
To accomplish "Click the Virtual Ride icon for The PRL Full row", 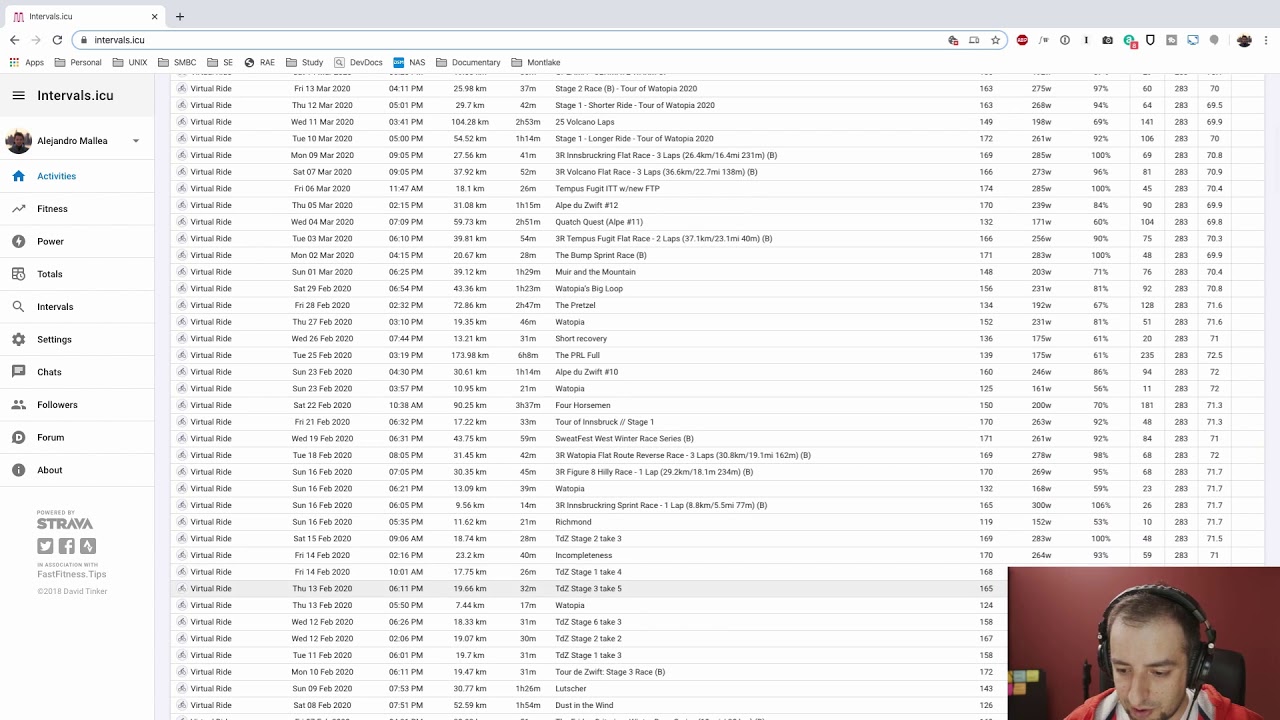I will [x=182, y=355].
